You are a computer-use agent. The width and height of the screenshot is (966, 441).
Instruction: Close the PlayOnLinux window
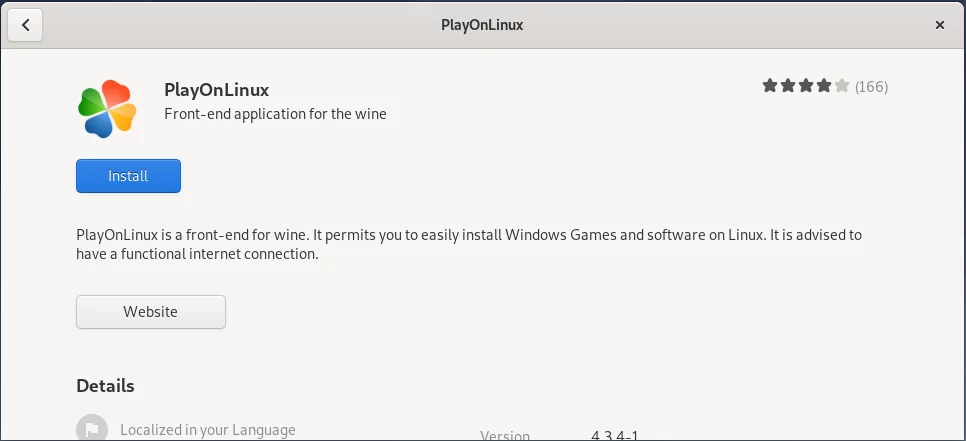point(940,25)
